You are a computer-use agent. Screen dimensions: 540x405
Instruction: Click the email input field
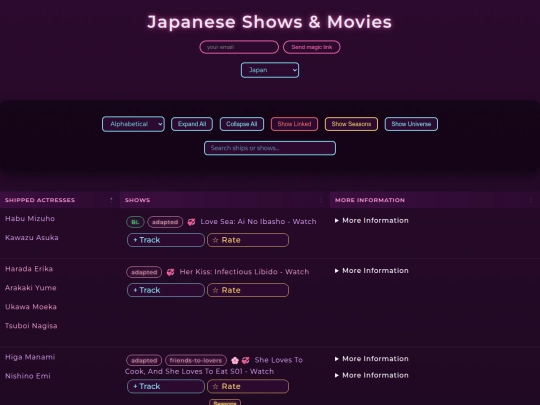pyautogui.click(x=239, y=47)
